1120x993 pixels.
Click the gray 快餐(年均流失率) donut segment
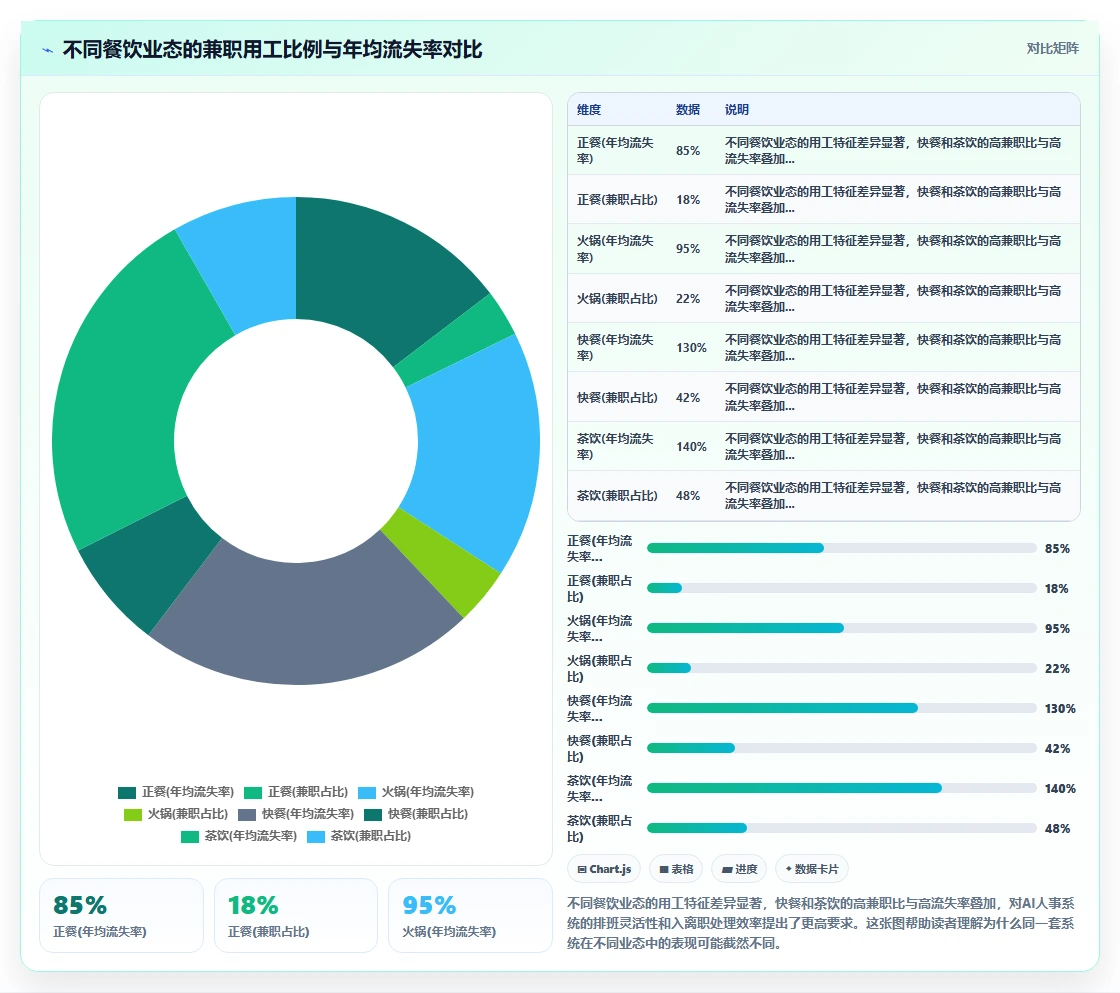pyautogui.click(x=304, y=622)
